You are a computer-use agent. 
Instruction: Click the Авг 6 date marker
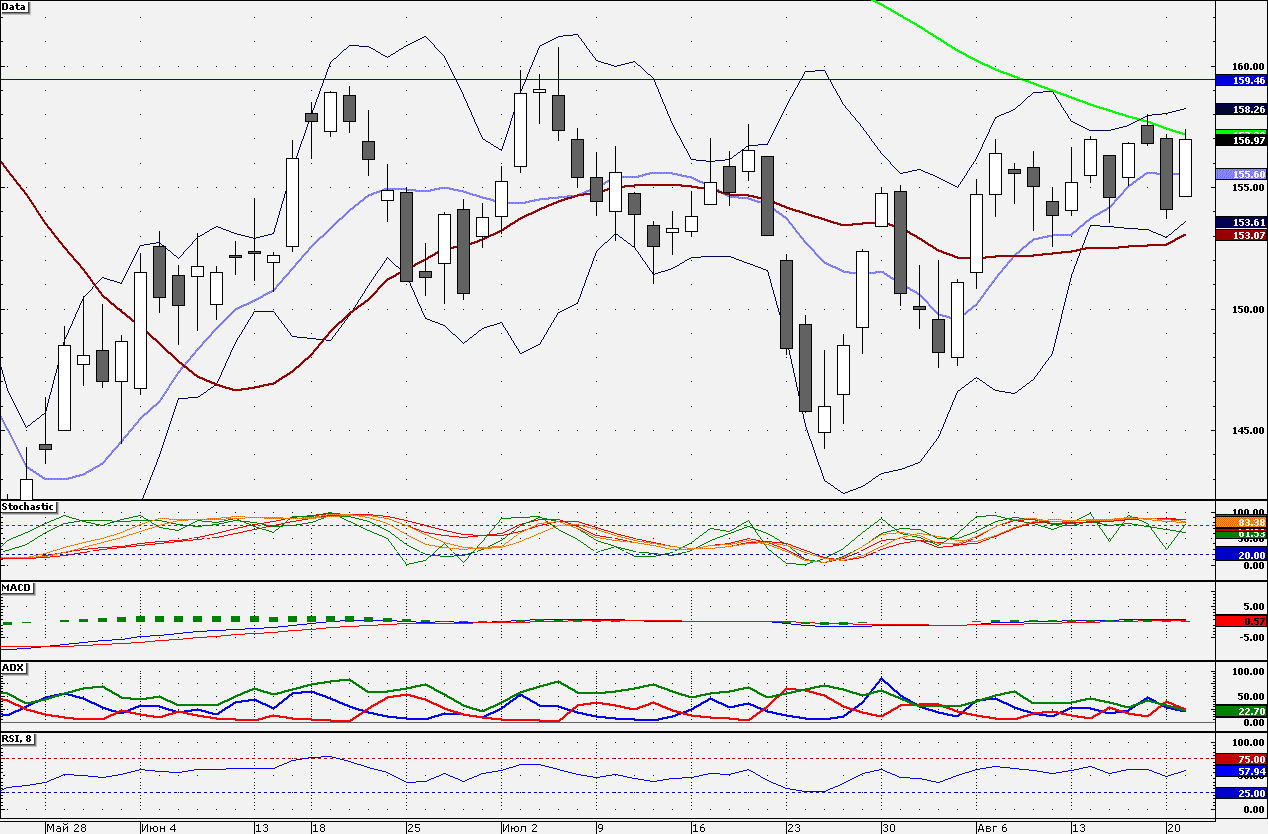(995, 828)
